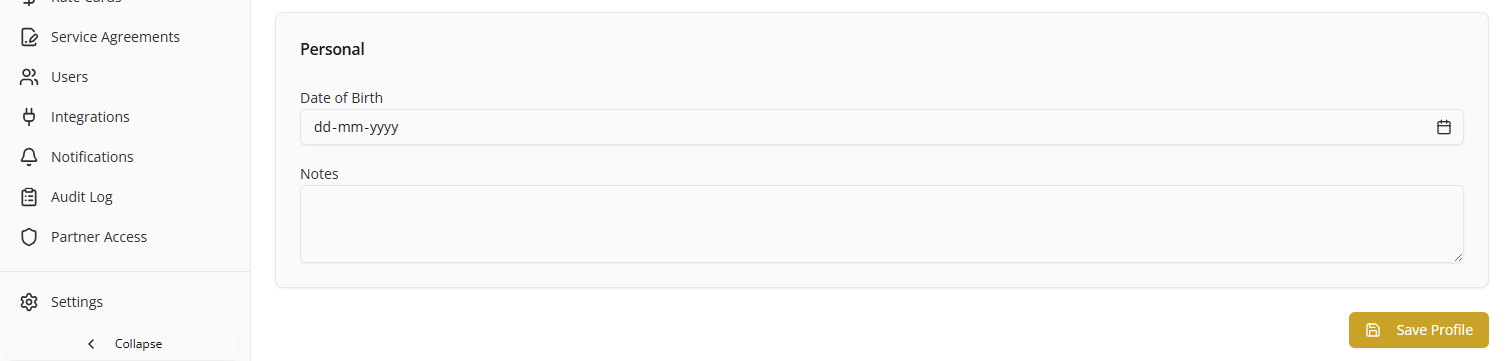The width and height of the screenshot is (1509, 361).
Task: Select Notifications in the sidebar
Action: [92, 157]
